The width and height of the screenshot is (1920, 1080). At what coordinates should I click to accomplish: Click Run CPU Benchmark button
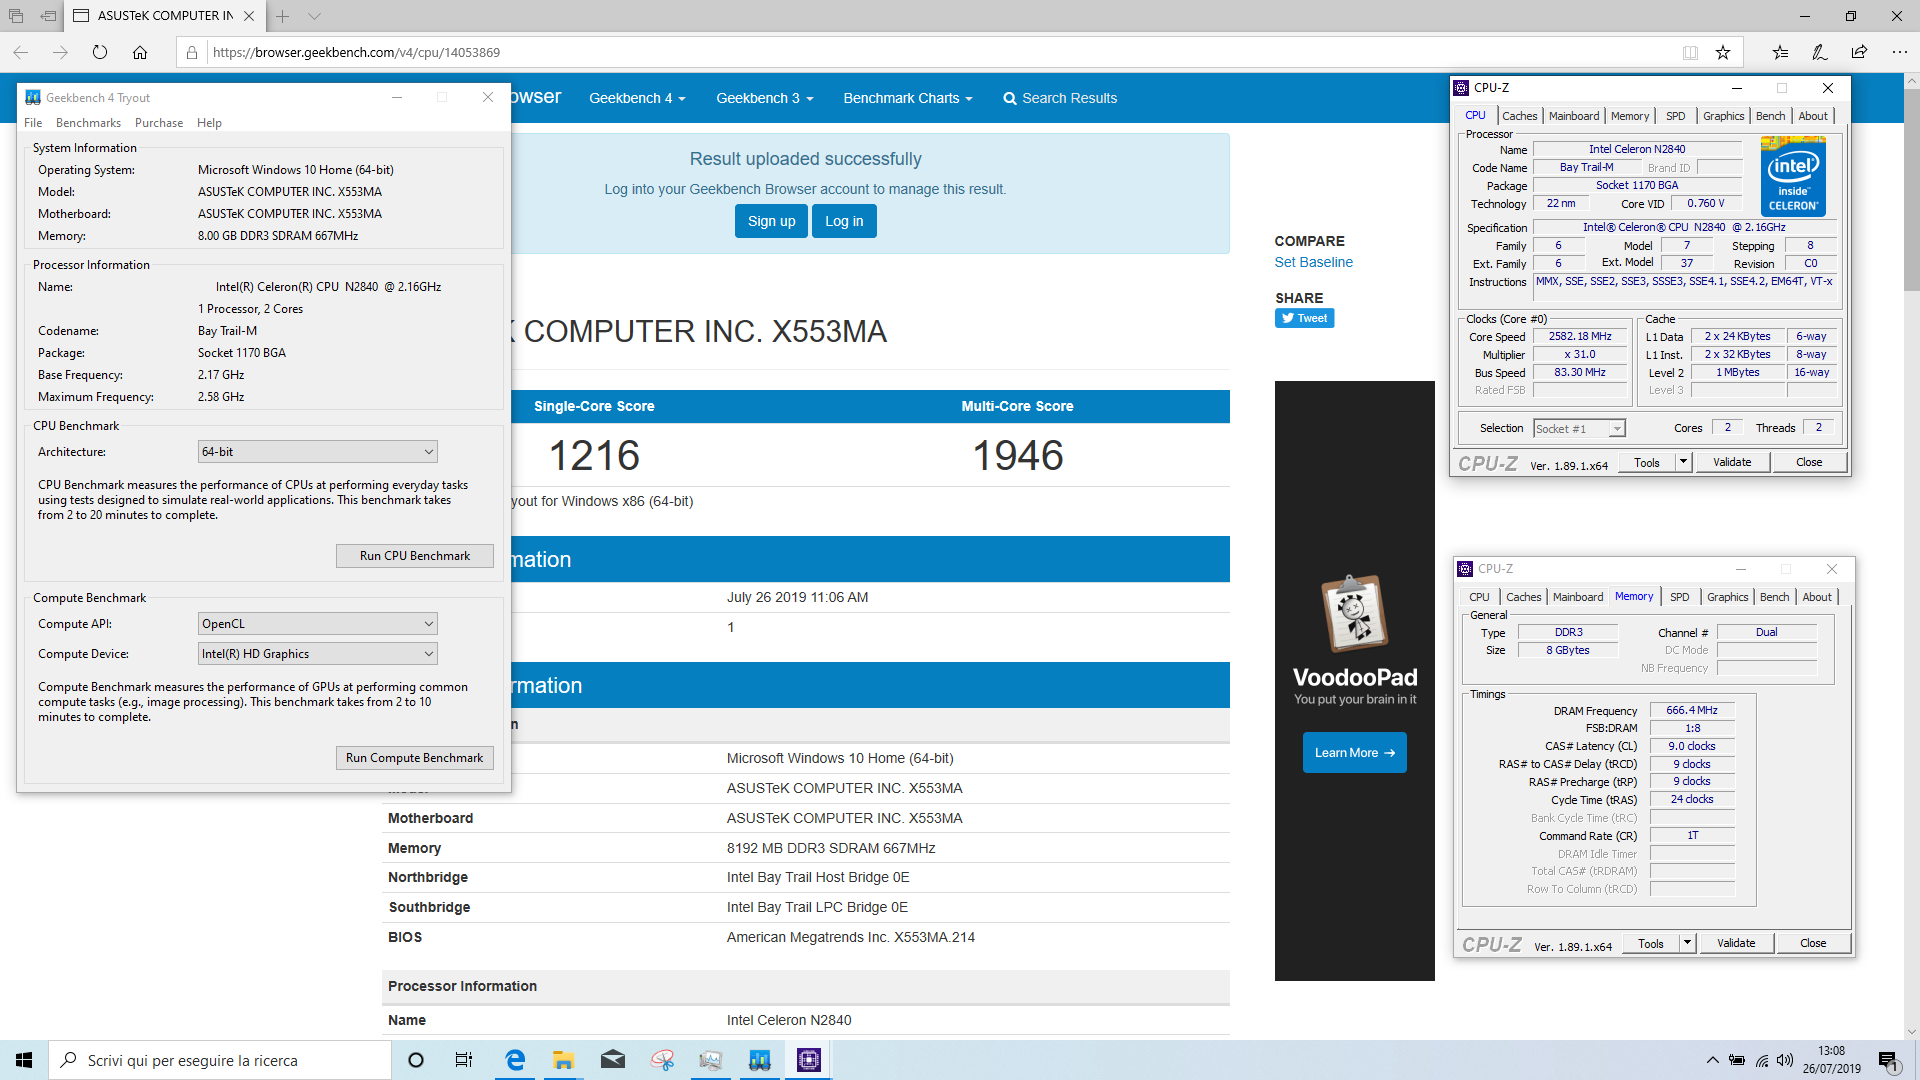click(x=415, y=556)
